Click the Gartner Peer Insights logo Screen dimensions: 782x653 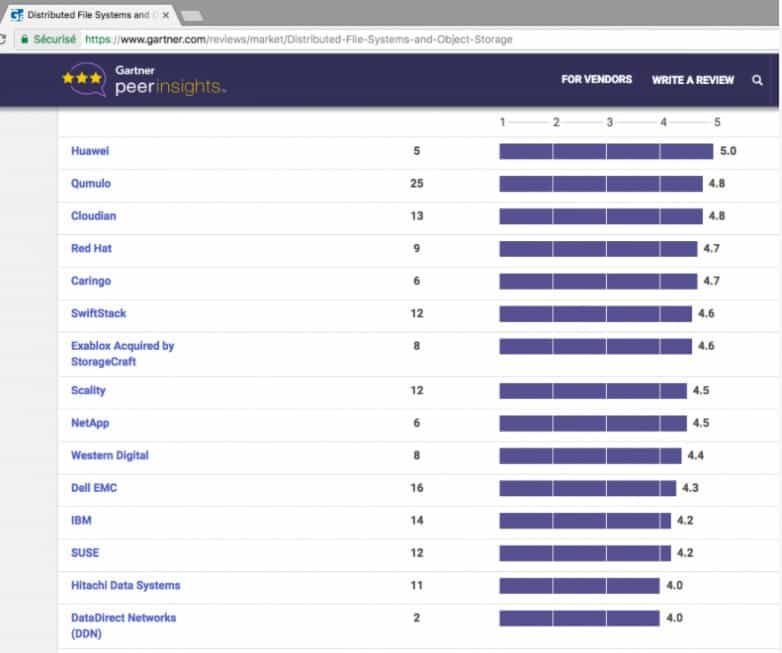coord(144,79)
